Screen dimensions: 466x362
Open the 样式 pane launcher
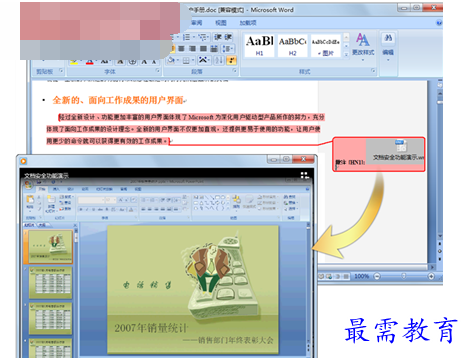point(373,71)
